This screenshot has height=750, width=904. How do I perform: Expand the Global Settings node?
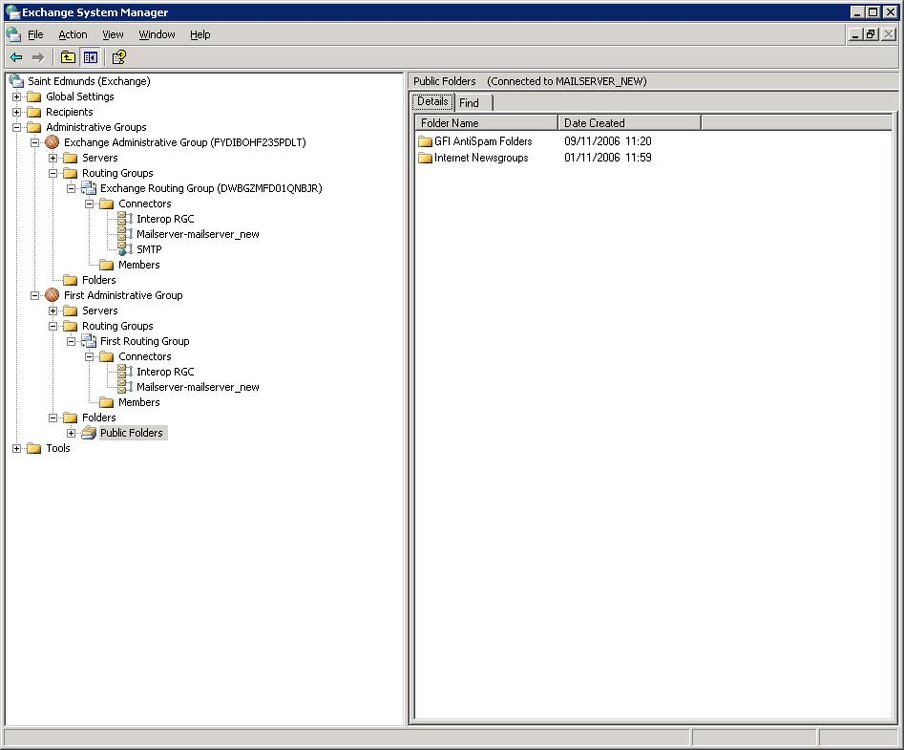(x=16, y=96)
